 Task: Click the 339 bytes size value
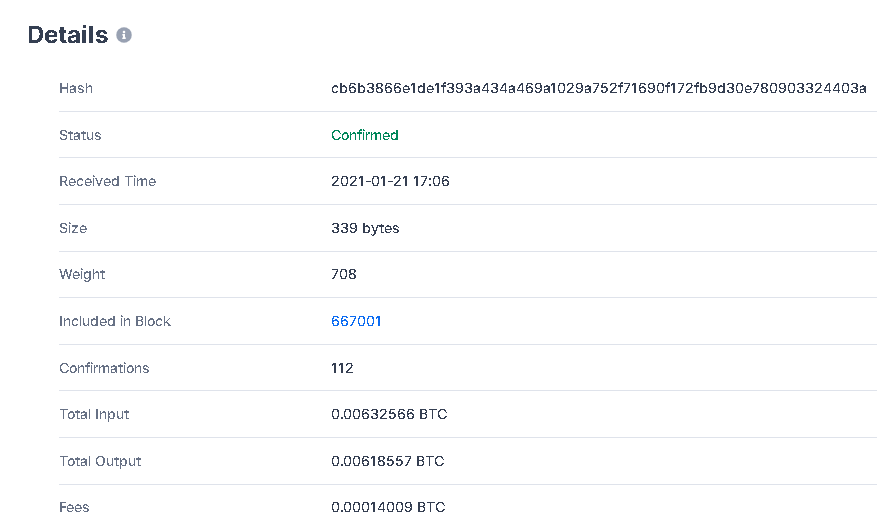[365, 229]
